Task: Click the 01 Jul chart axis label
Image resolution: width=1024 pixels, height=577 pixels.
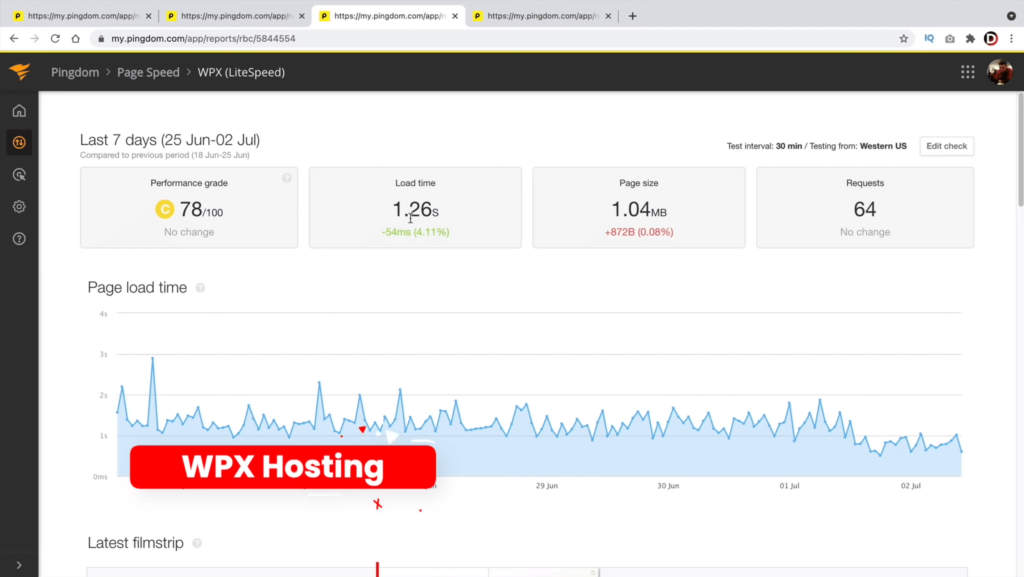Action: pos(790,486)
